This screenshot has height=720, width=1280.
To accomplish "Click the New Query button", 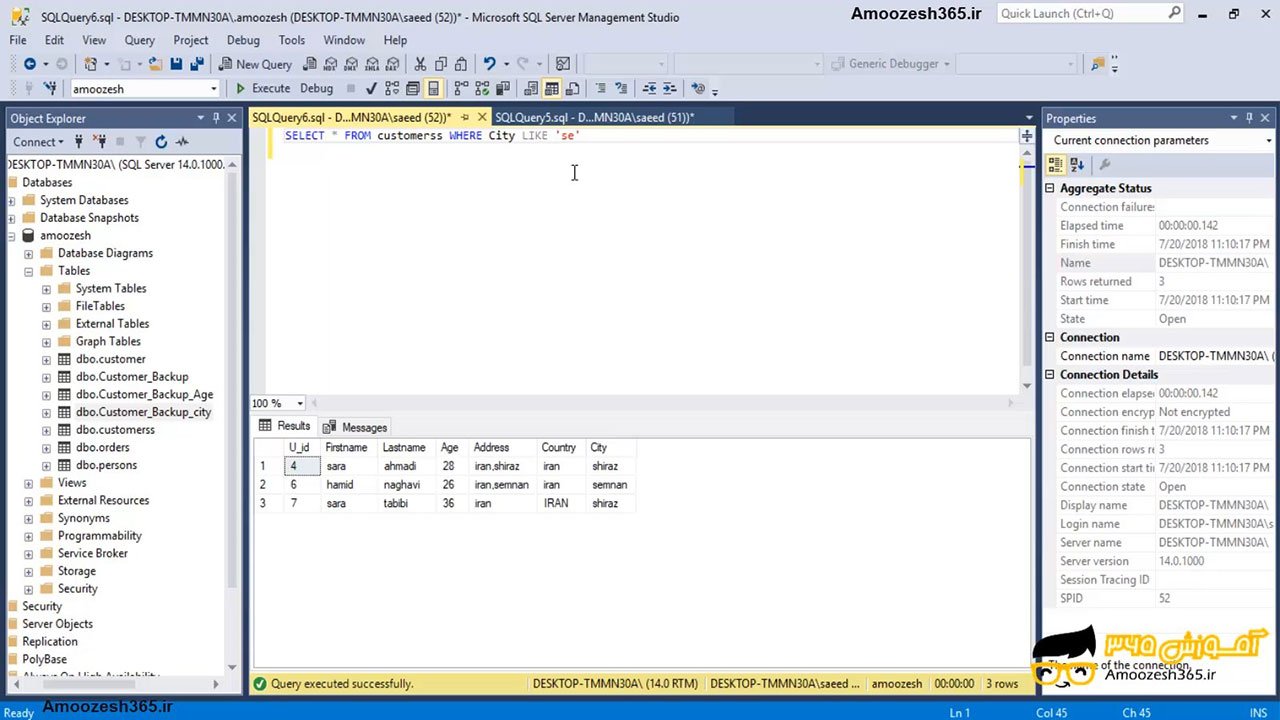I will (255, 64).
